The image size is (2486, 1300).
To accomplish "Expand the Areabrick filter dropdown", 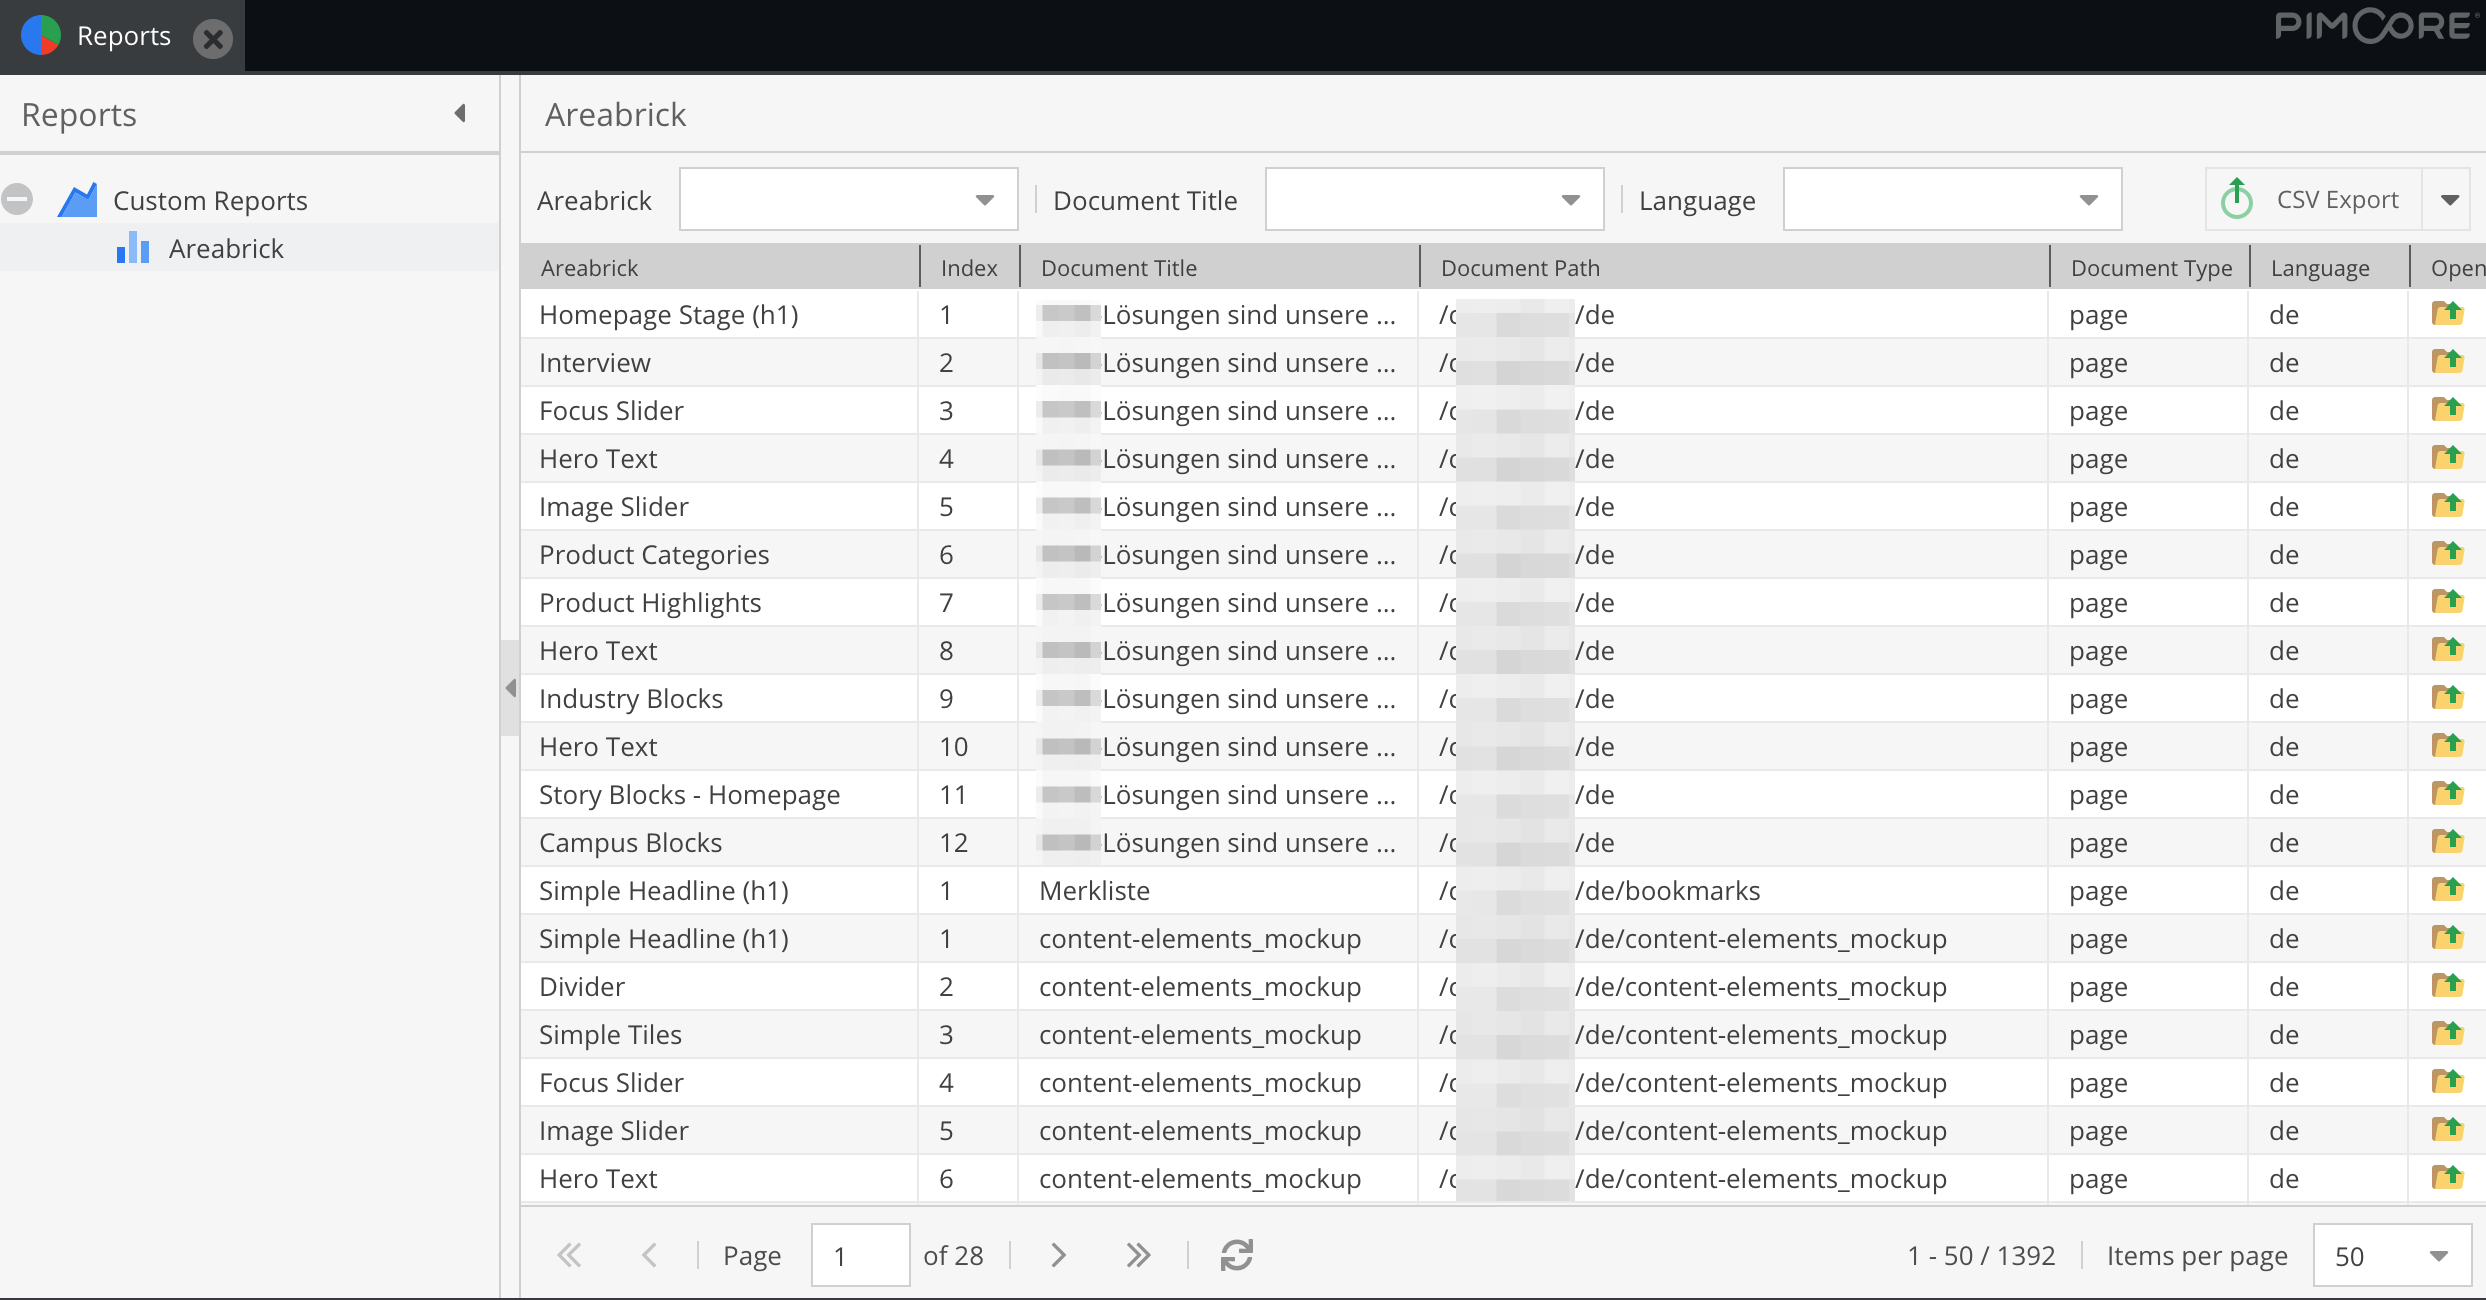I will [x=985, y=200].
